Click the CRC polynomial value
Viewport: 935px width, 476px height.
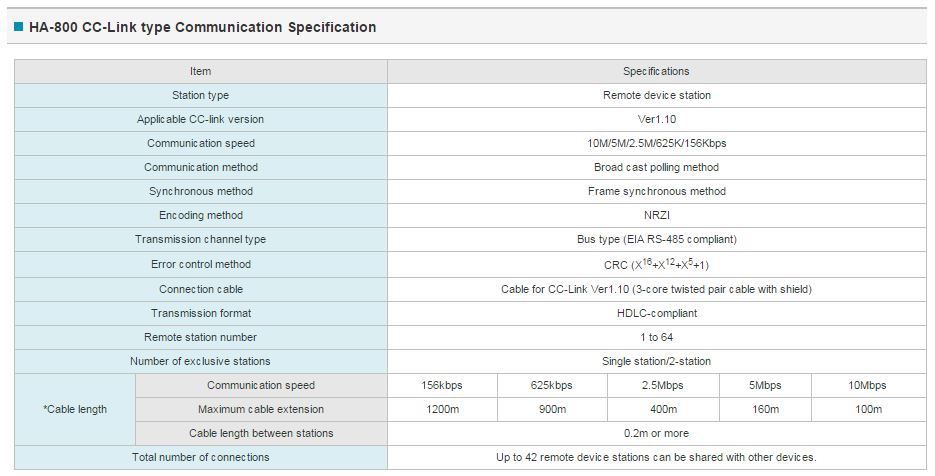pos(657,264)
